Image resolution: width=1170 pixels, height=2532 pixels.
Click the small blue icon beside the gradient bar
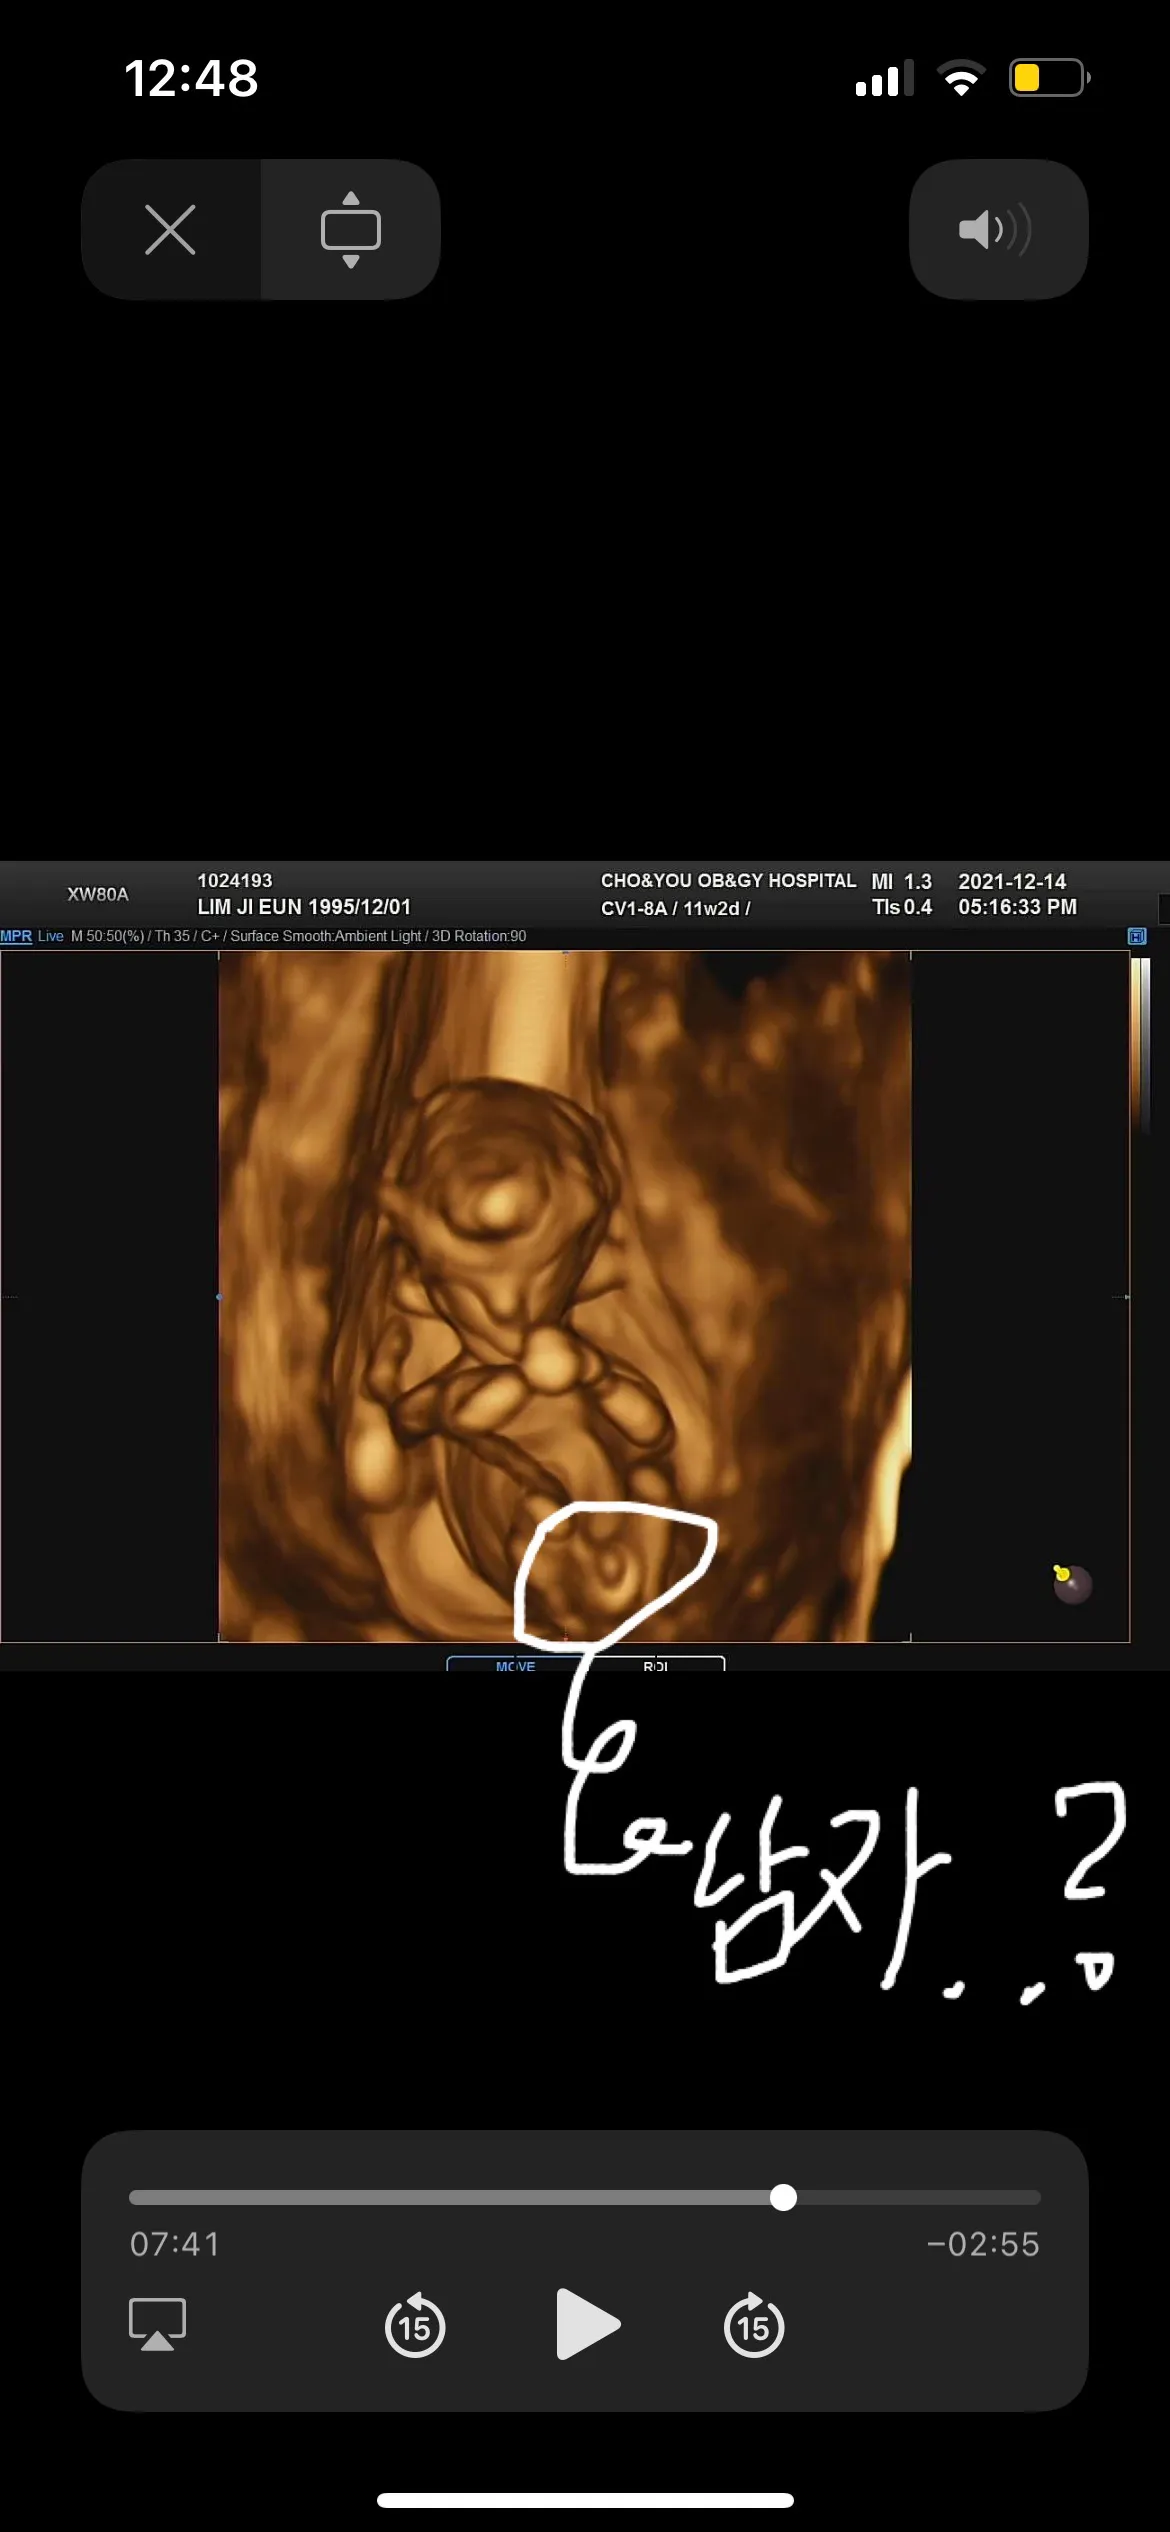click(x=1137, y=936)
